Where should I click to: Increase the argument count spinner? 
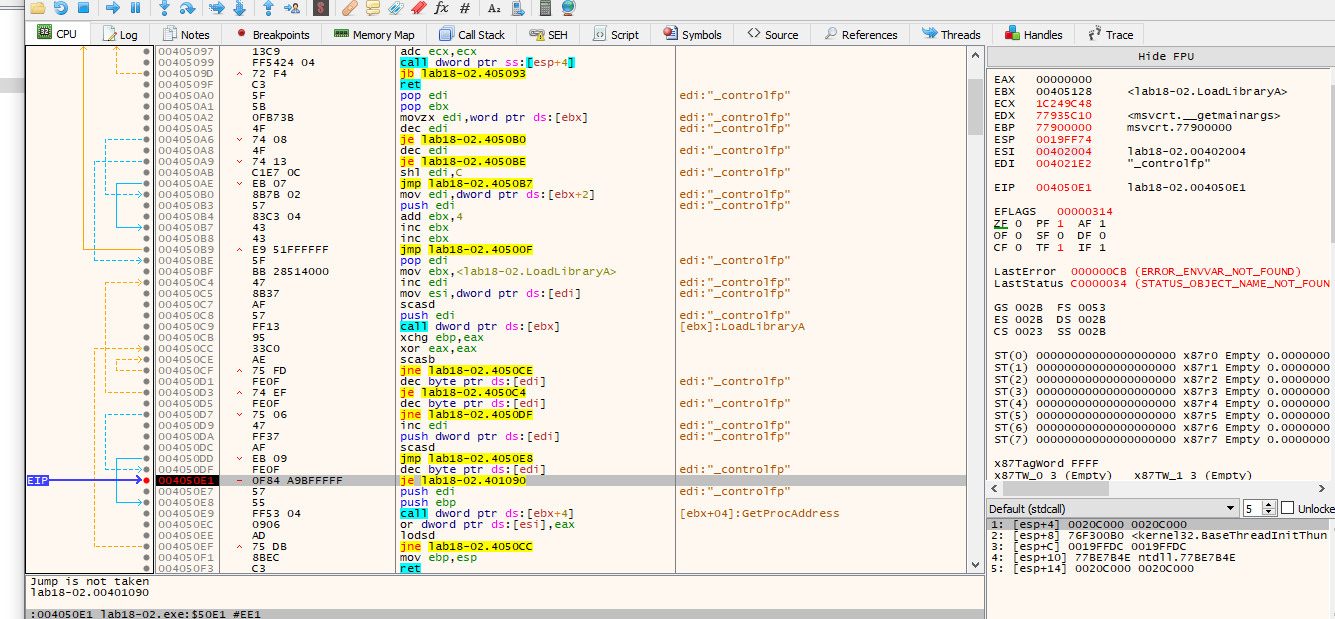(x=1270, y=504)
